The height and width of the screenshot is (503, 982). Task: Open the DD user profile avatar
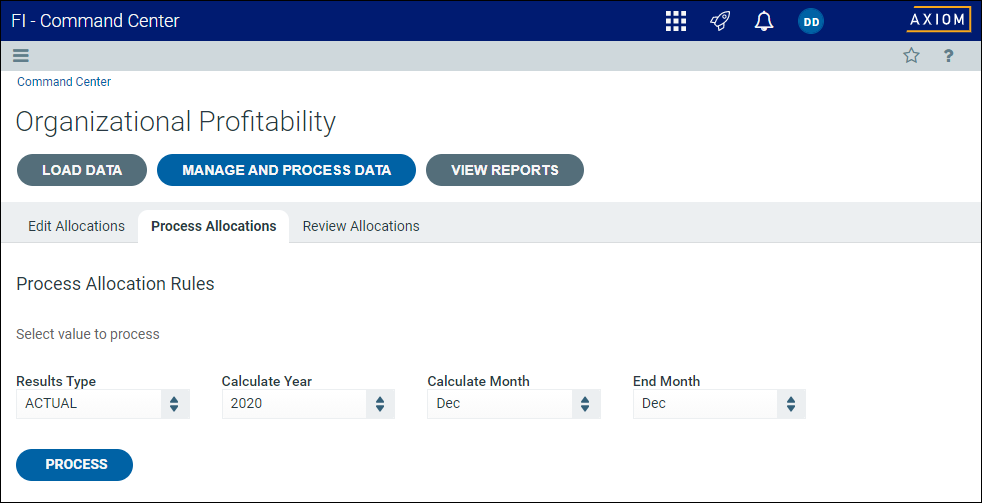click(x=811, y=21)
